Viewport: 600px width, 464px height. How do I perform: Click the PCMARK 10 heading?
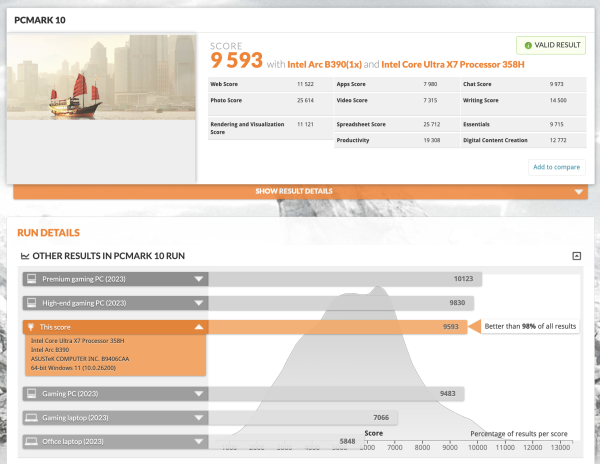click(40, 20)
